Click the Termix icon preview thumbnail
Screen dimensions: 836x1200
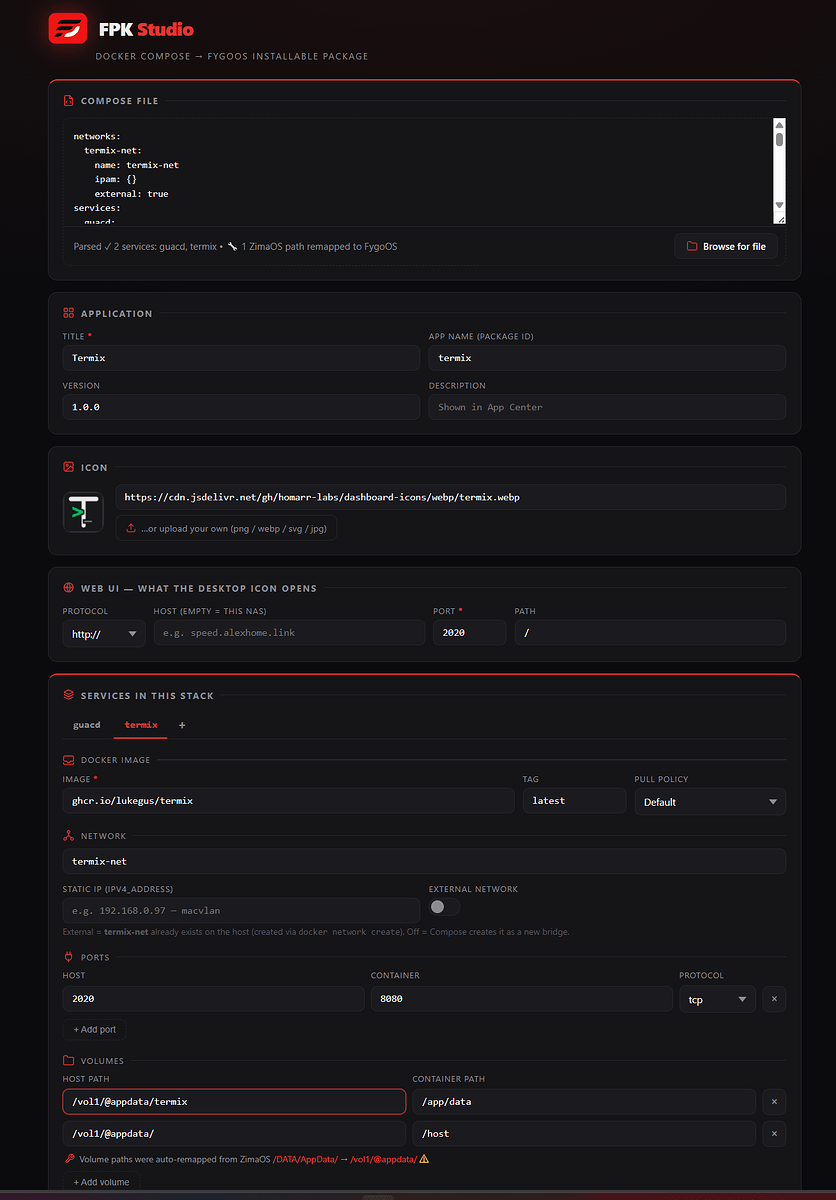[x=83, y=513]
